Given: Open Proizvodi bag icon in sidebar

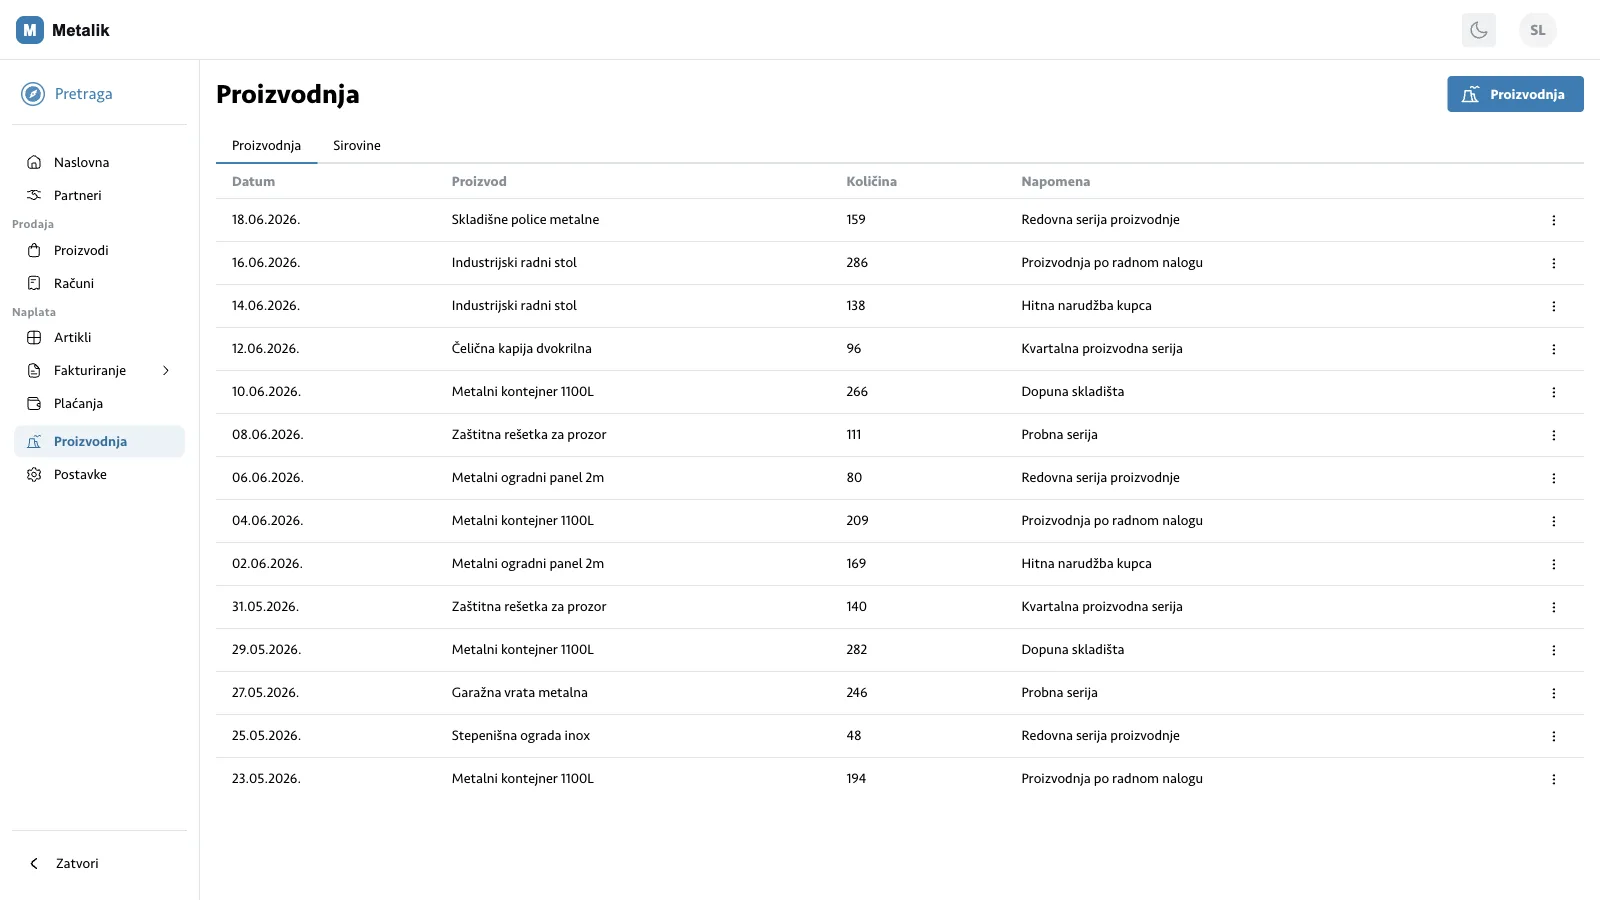Looking at the screenshot, I should point(34,250).
